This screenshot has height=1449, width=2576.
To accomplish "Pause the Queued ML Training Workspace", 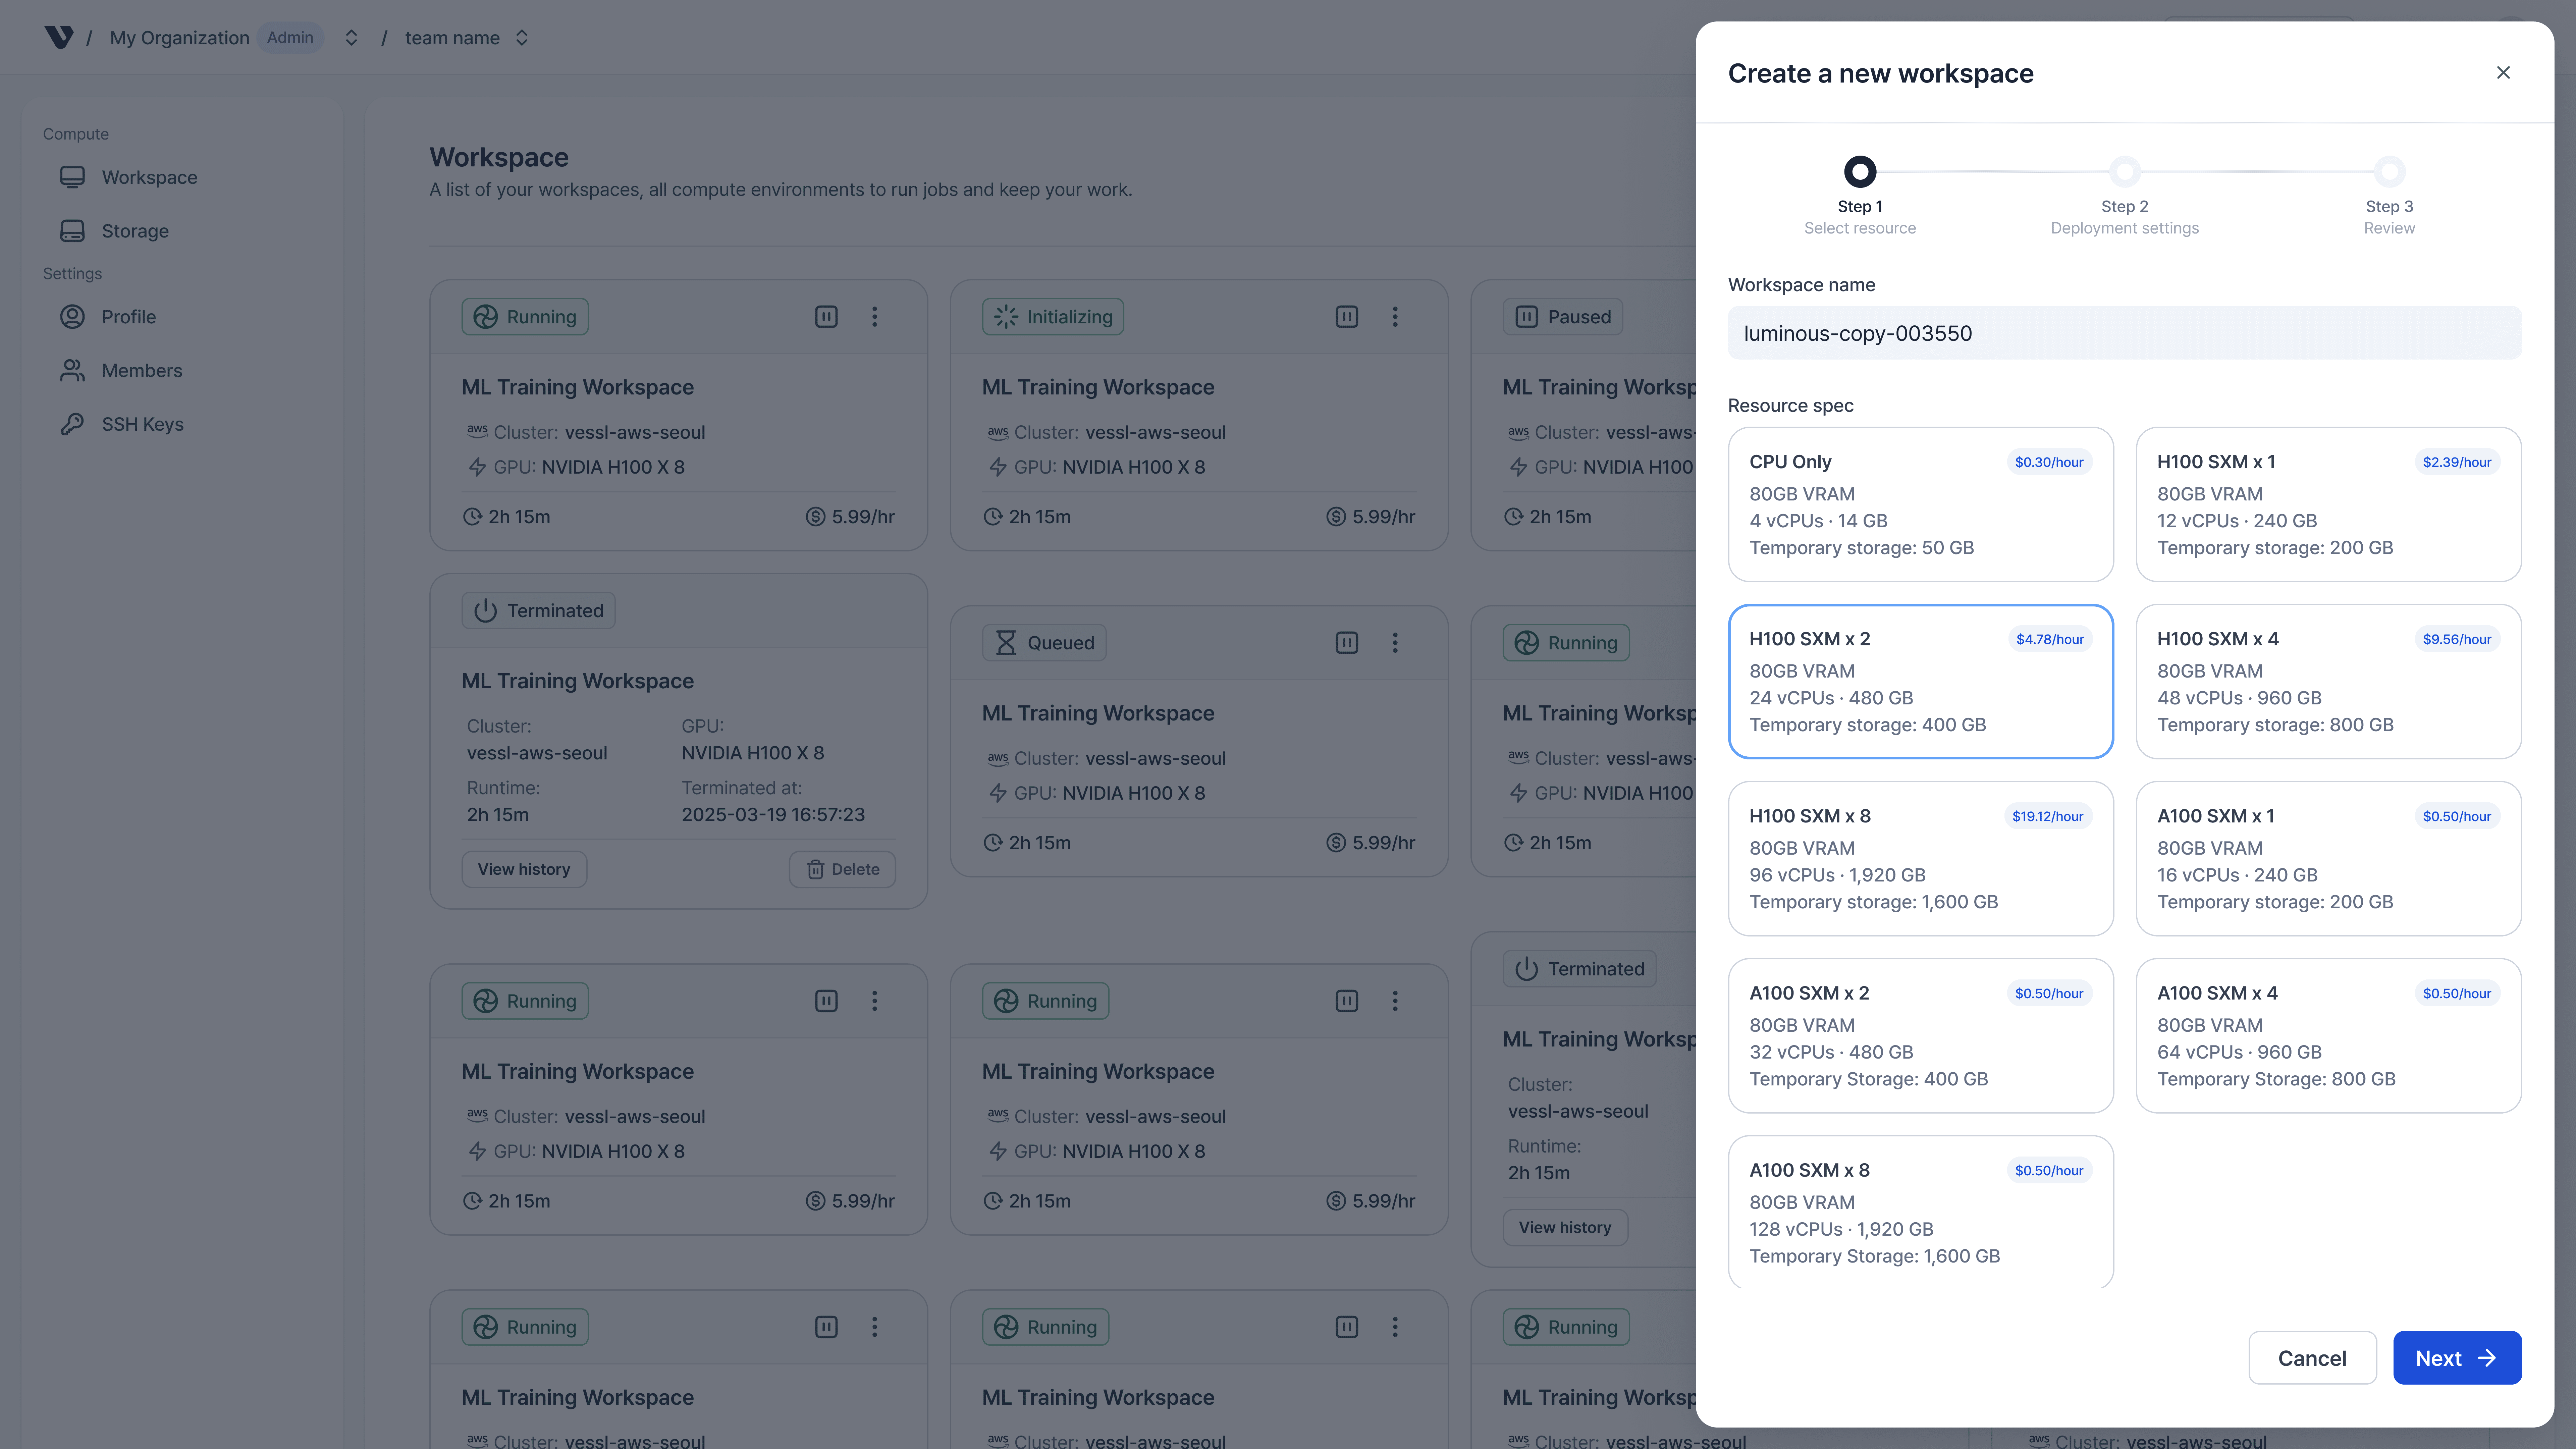I will (1346, 642).
